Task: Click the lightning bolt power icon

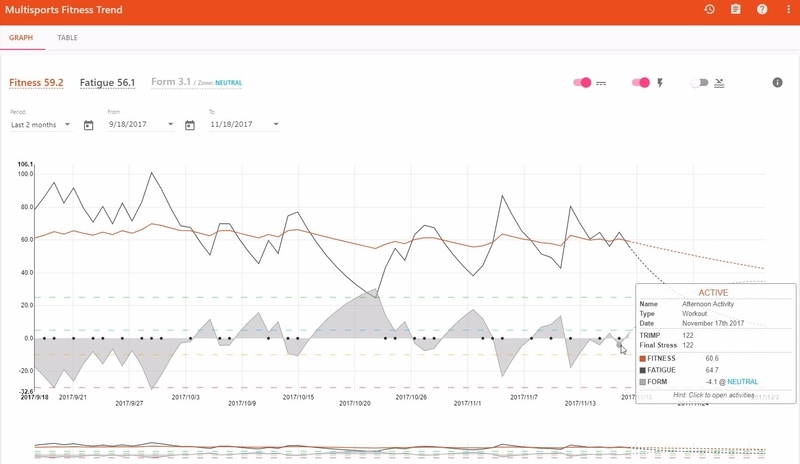Action: (x=660, y=83)
